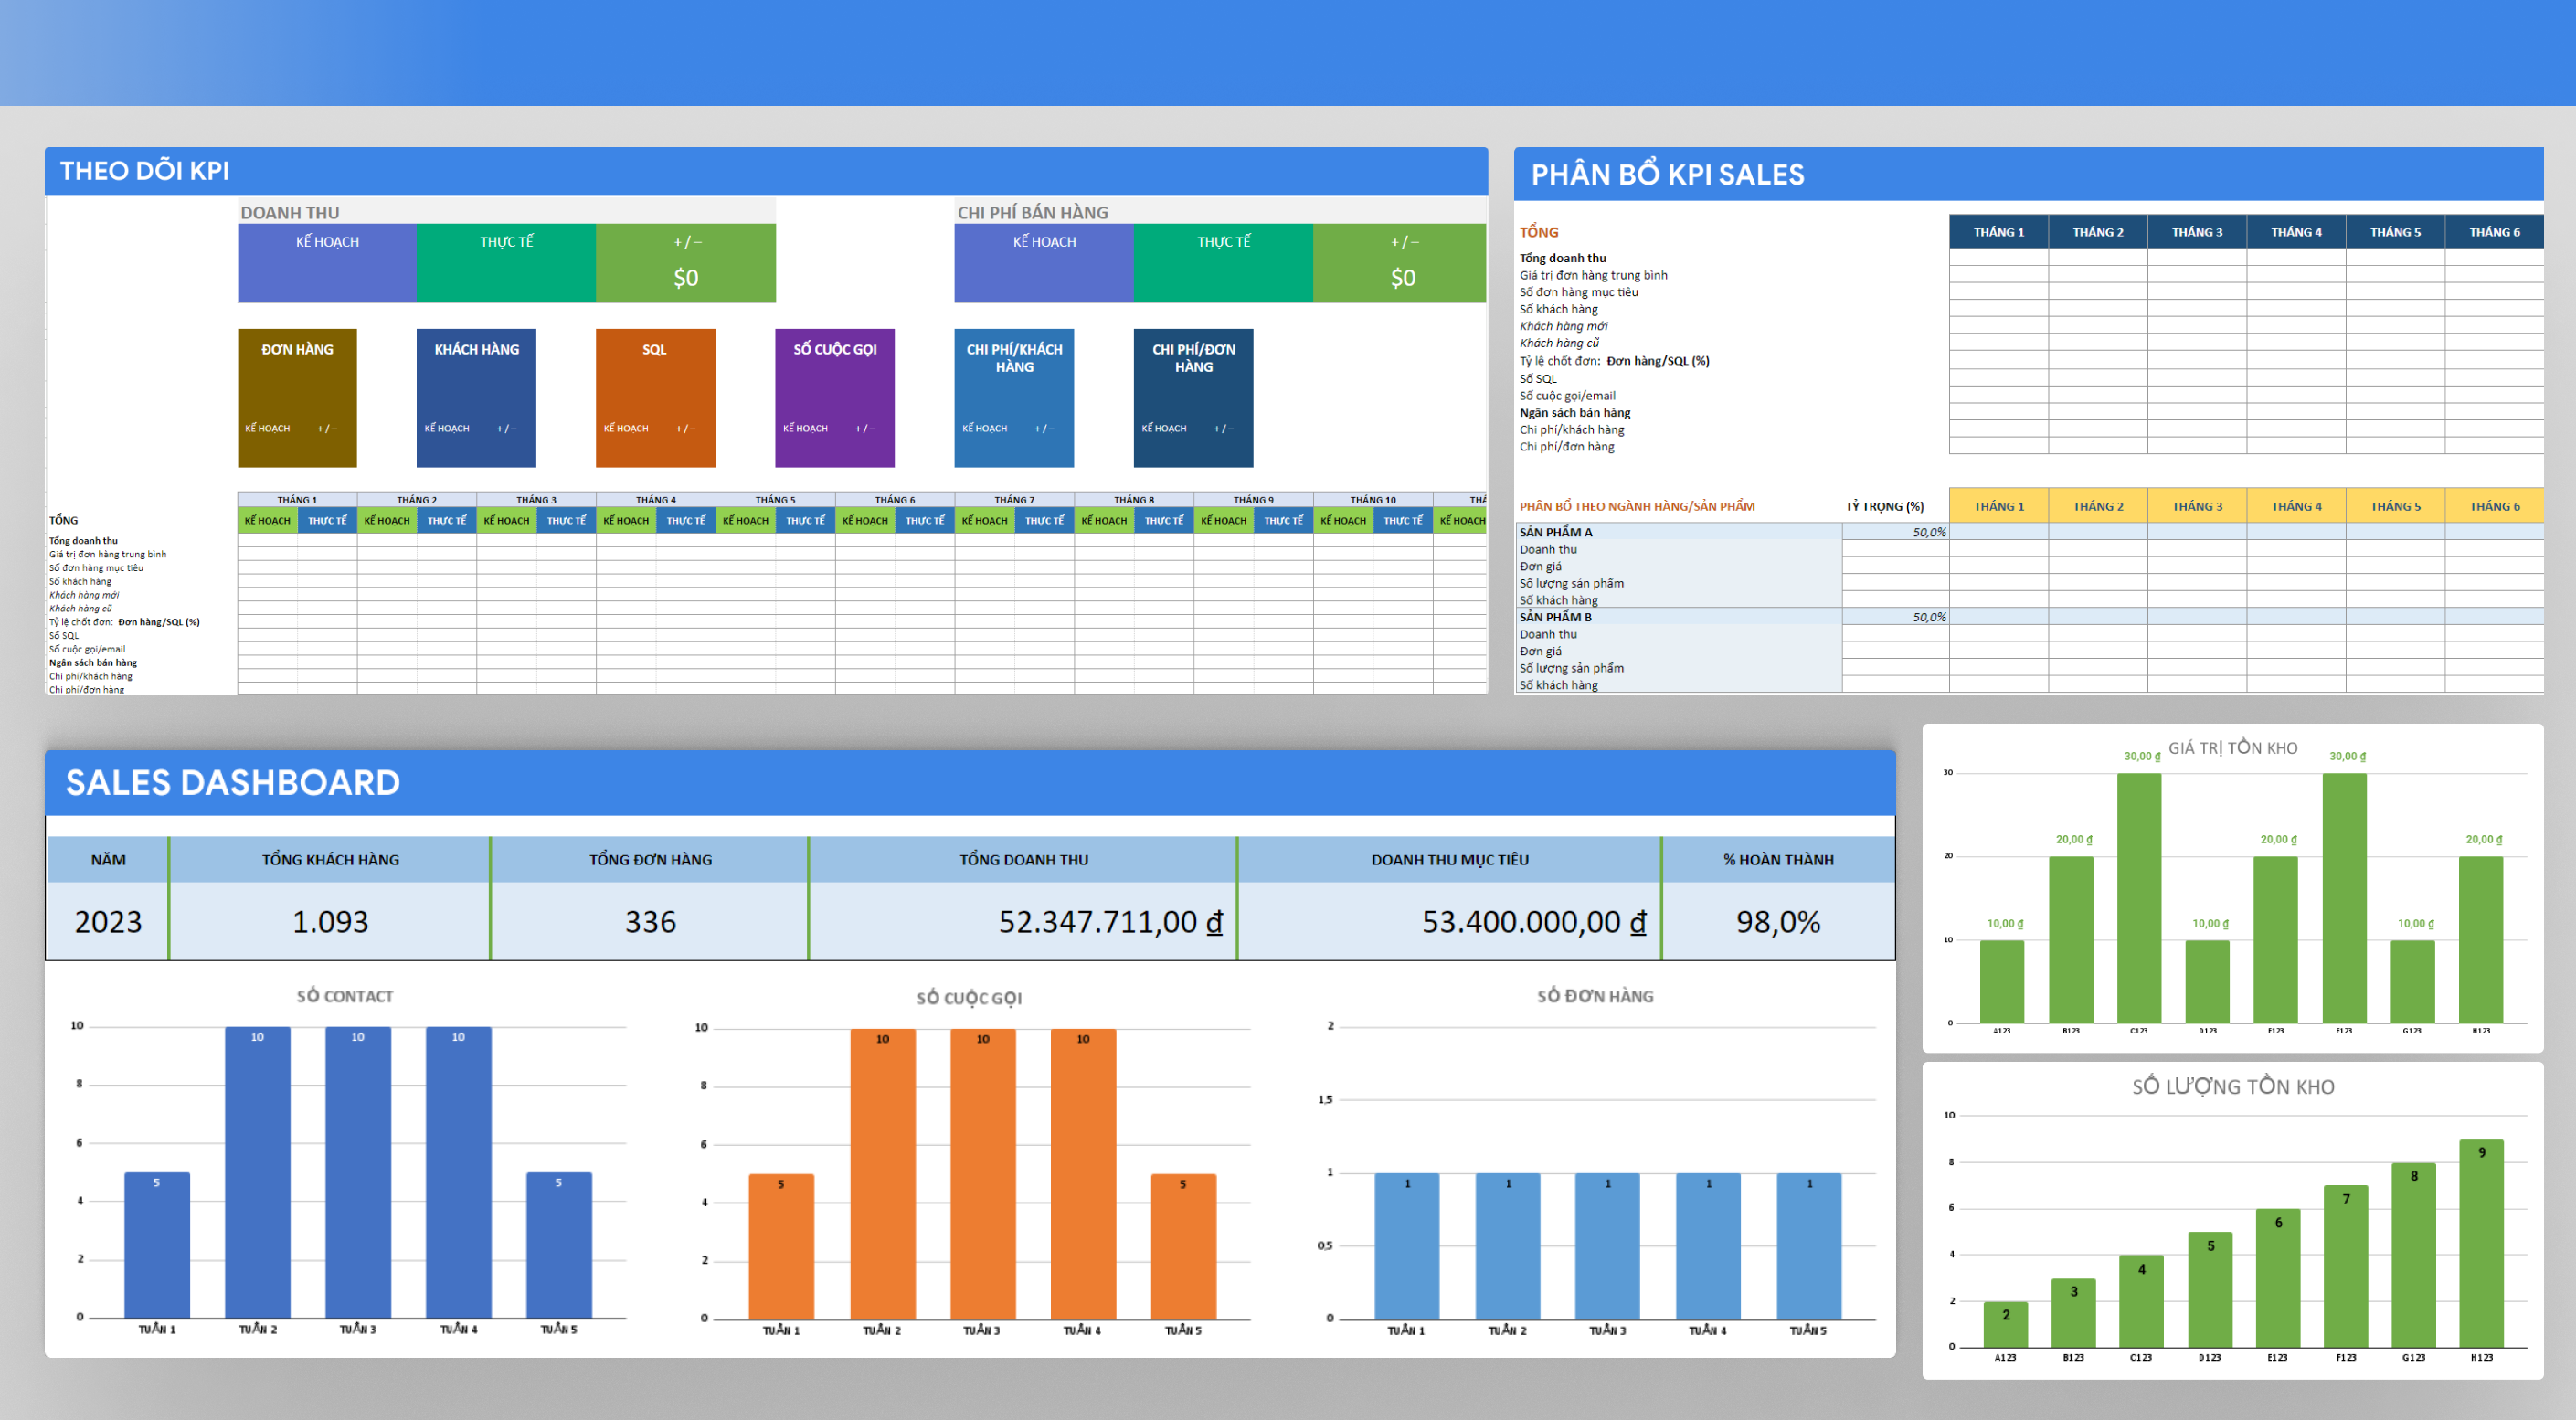Click the PHÂN BỔ KPI SALES header
The width and height of the screenshot is (2576, 1420).
pyautogui.click(x=1667, y=175)
